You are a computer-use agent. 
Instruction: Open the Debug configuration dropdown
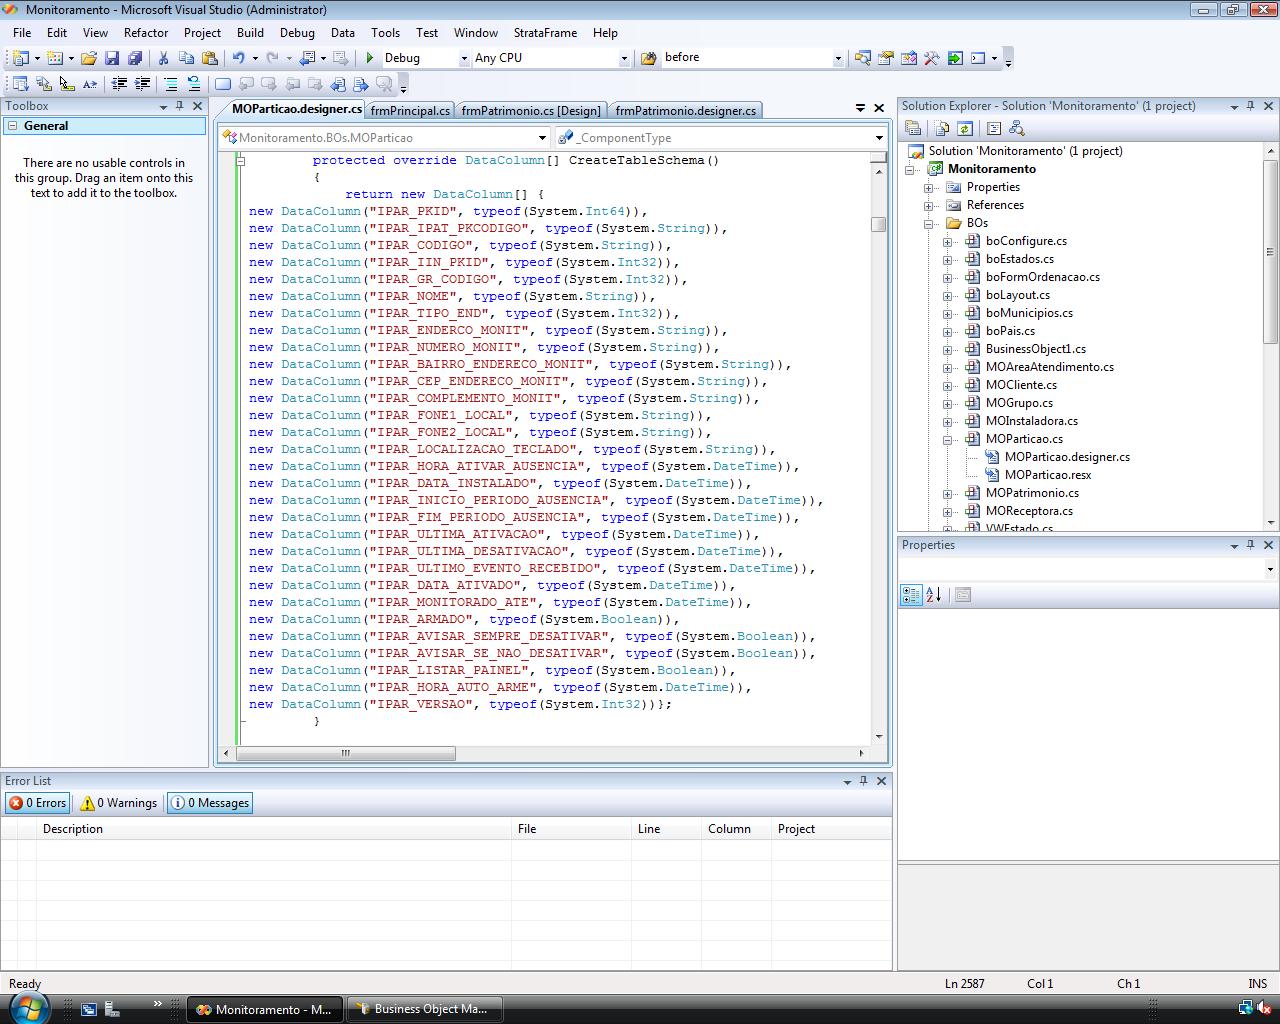tap(463, 58)
